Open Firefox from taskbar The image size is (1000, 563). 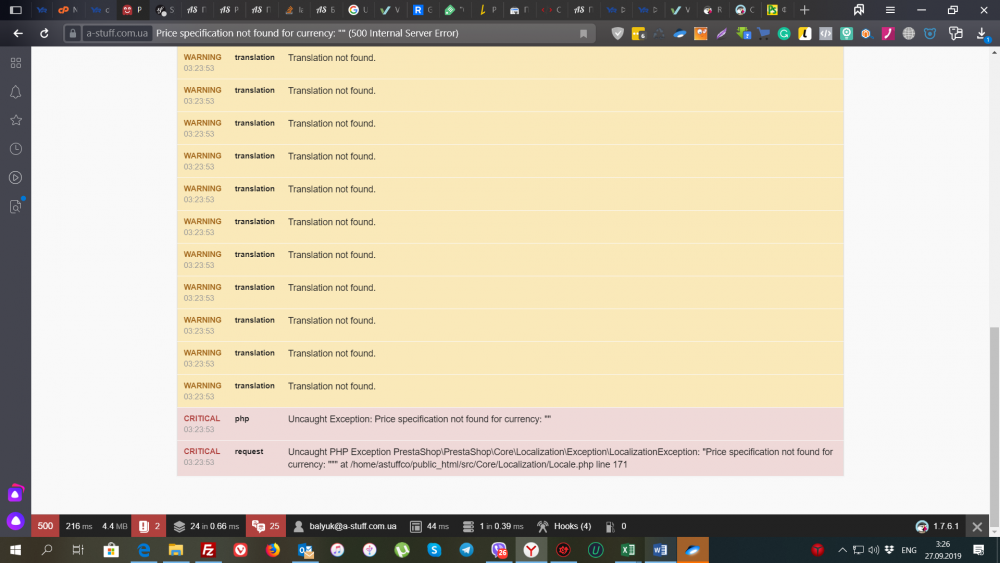click(272, 550)
